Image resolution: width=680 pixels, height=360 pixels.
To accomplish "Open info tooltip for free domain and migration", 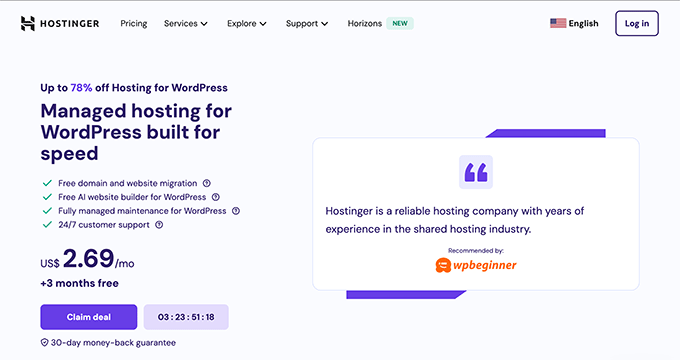I will [207, 183].
